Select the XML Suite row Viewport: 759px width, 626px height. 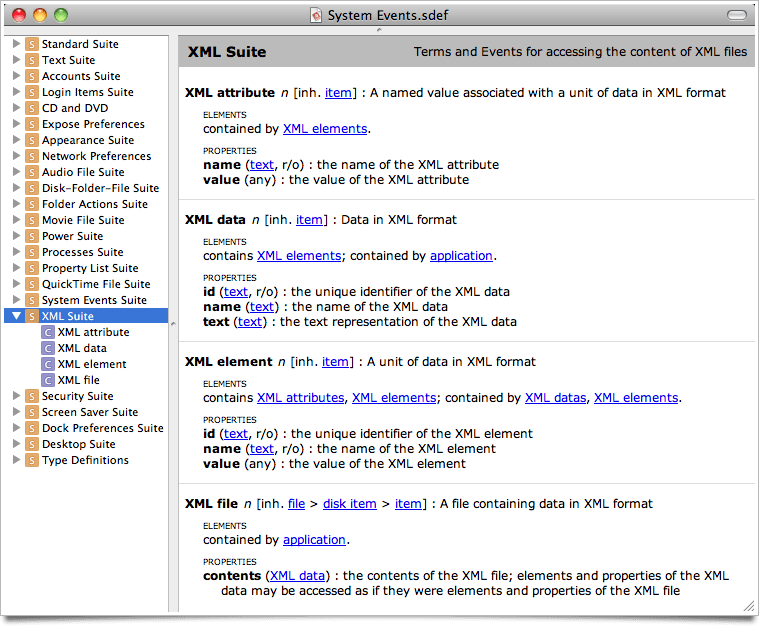[86, 316]
